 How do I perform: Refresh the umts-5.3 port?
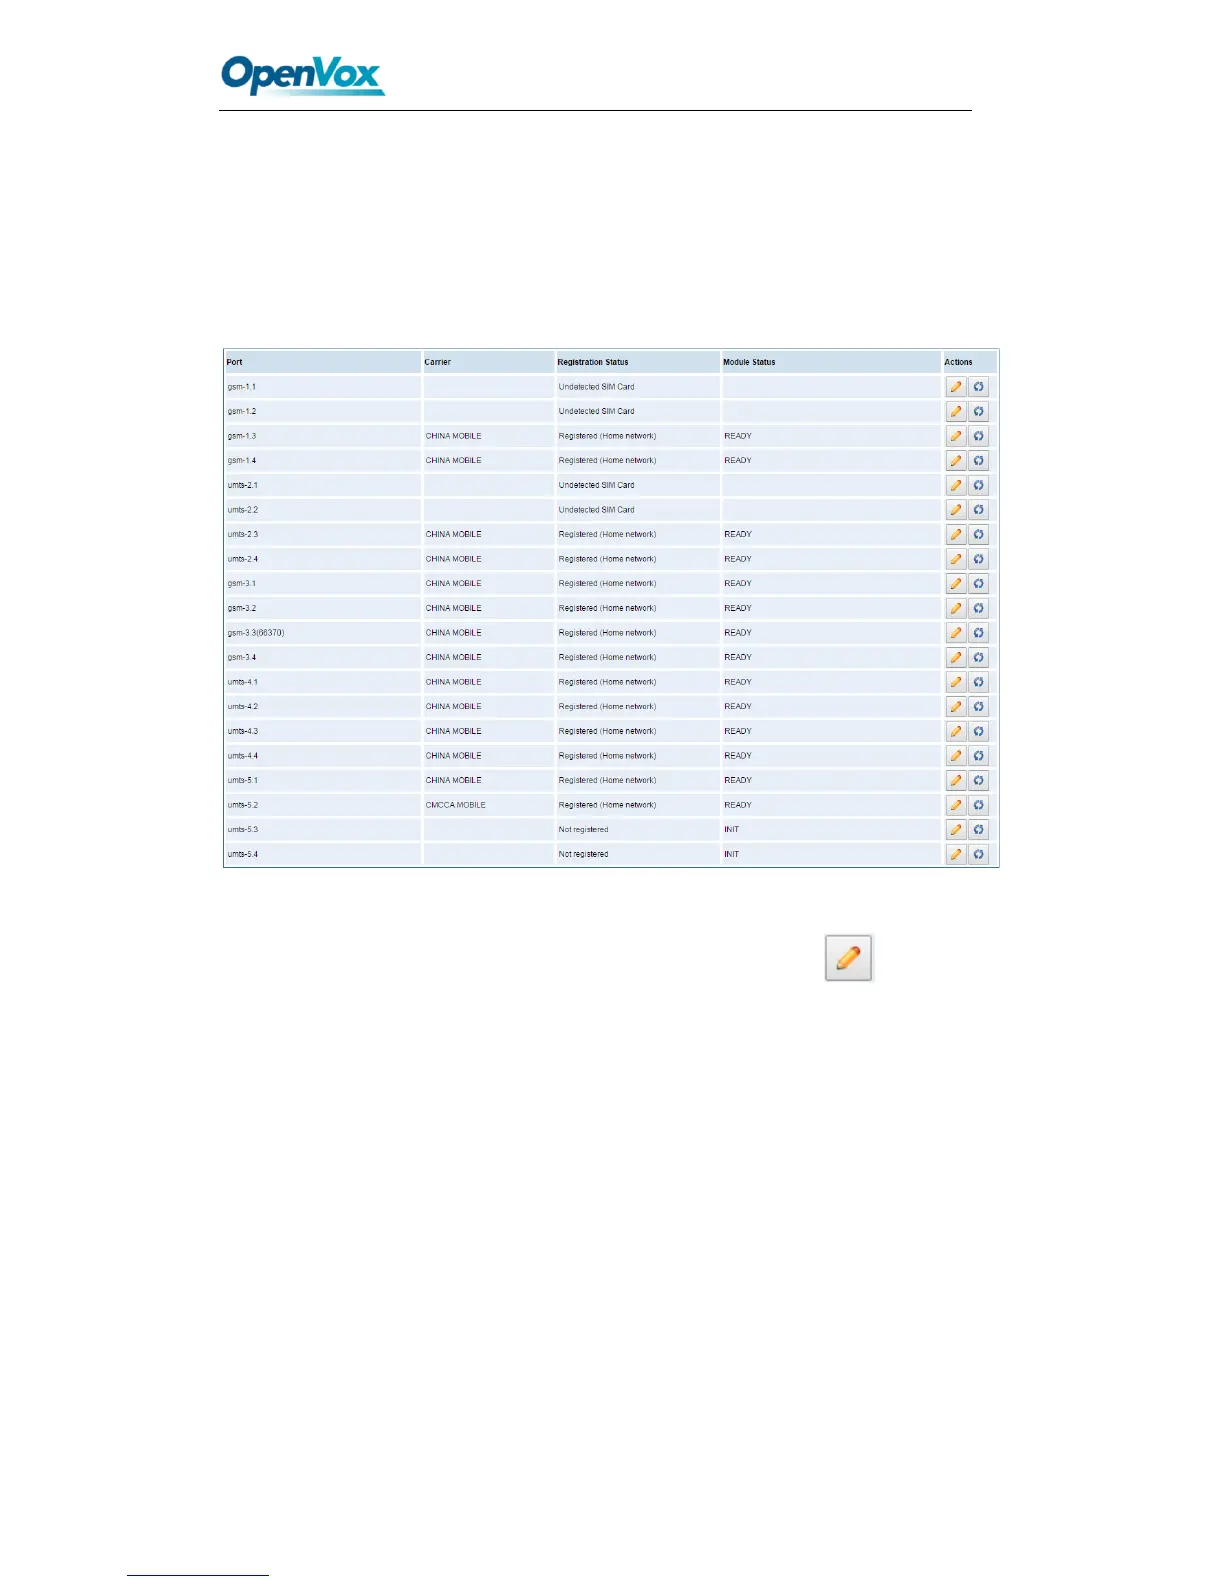click(979, 830)
